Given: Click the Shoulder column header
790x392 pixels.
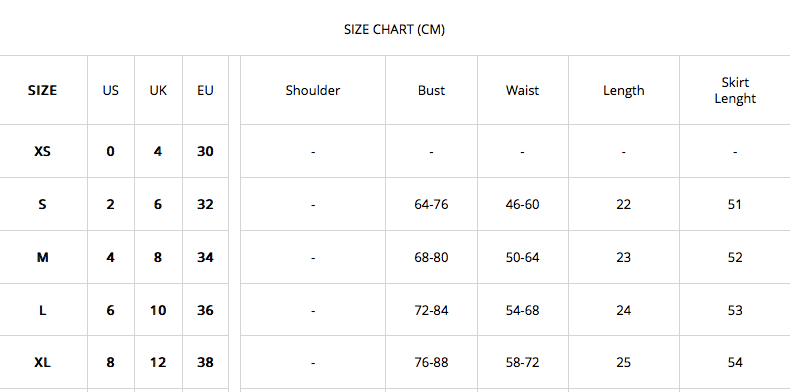Looking at the screenshot, I should coord(313,91).
